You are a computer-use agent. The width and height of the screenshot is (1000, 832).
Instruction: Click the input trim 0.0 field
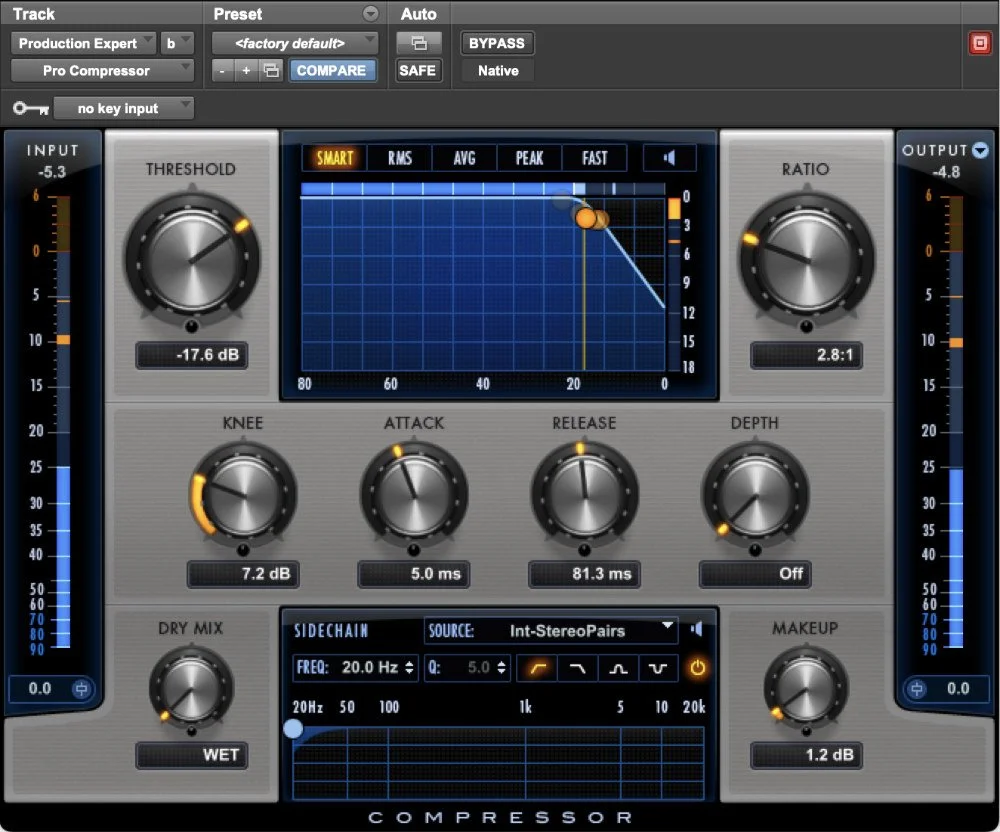tap(40, 689)
